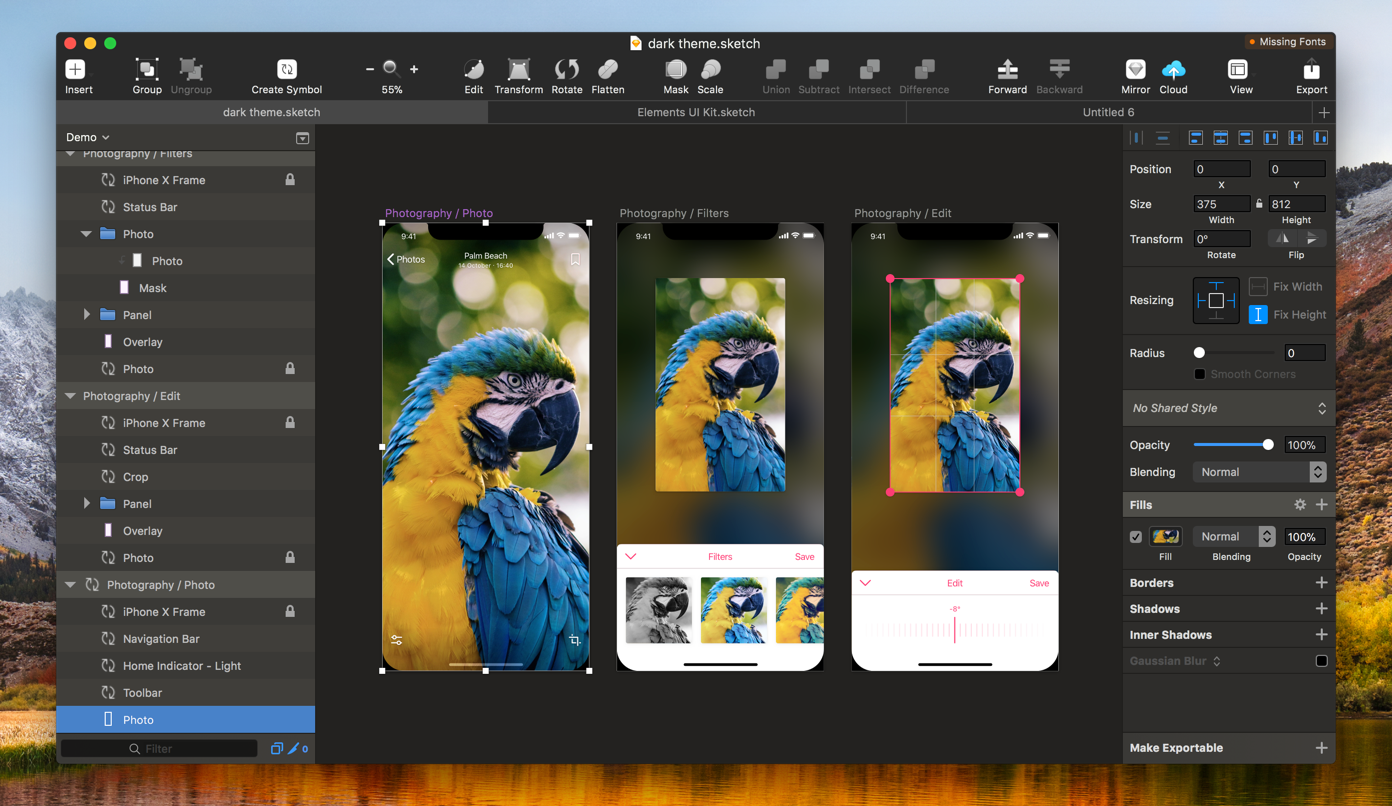Open the Blending mode Normal dropdown
The image size is (1392, 806).
pyautogui.click(x=1259, y=472)
